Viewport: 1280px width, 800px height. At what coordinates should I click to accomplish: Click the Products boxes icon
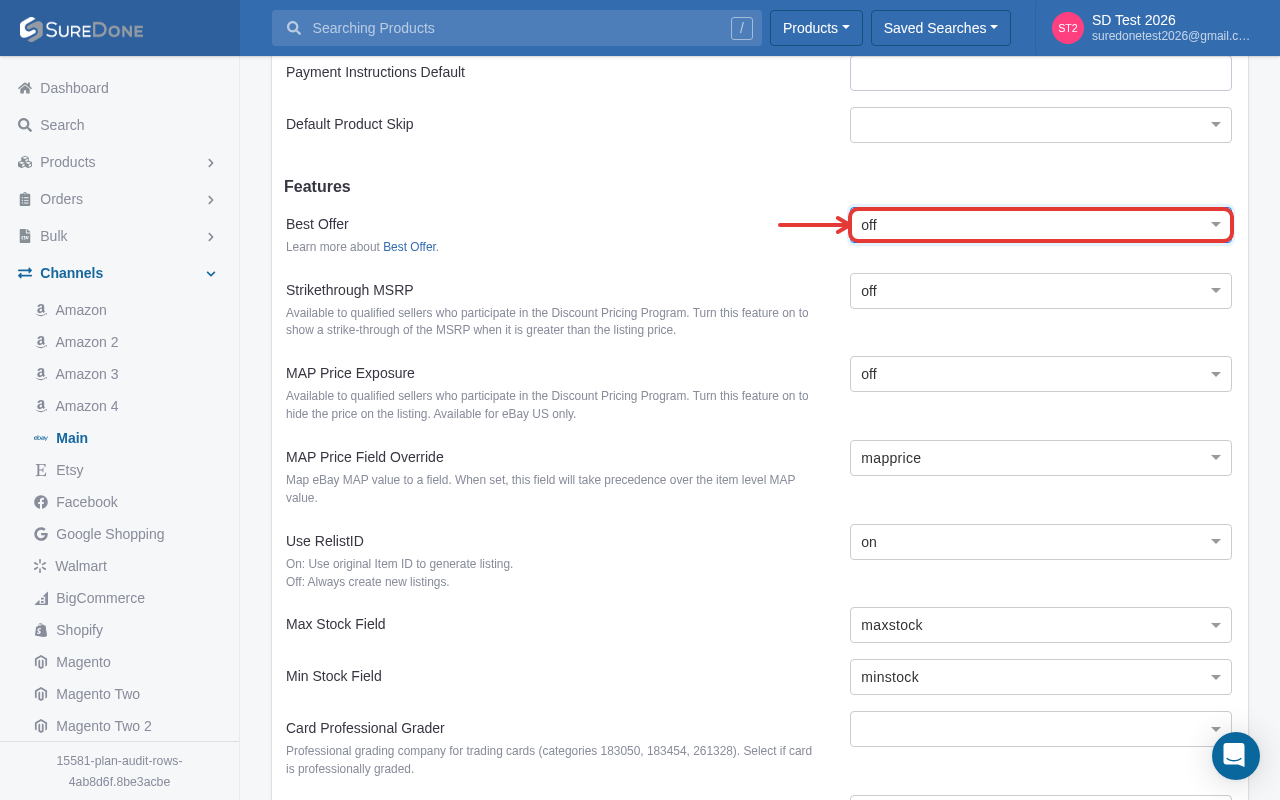pos(25,162)
